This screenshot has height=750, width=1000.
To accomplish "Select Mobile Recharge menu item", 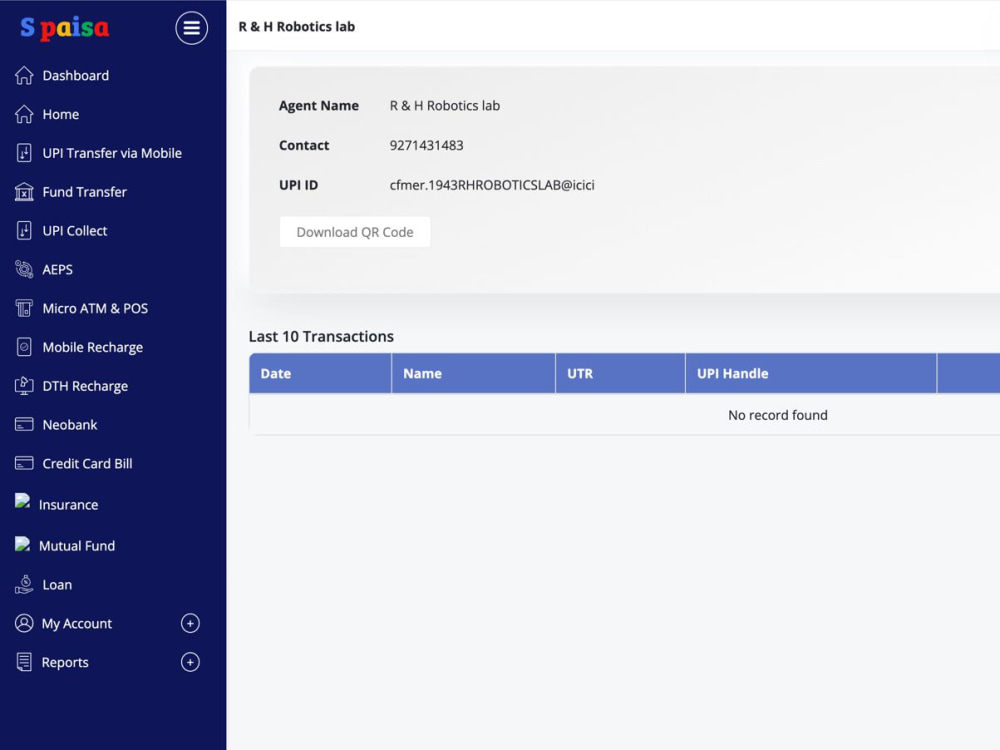I will tap(92, 348).
